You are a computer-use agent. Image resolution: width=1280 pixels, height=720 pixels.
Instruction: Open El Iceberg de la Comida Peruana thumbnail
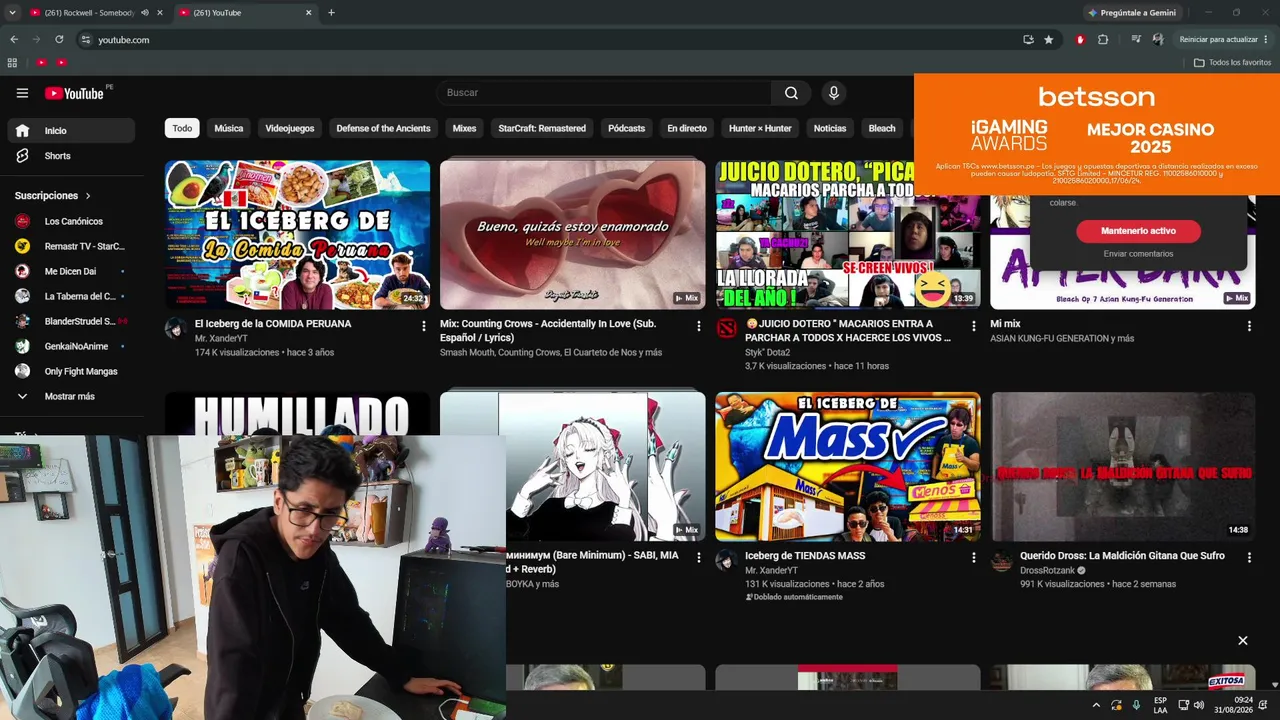298,235
